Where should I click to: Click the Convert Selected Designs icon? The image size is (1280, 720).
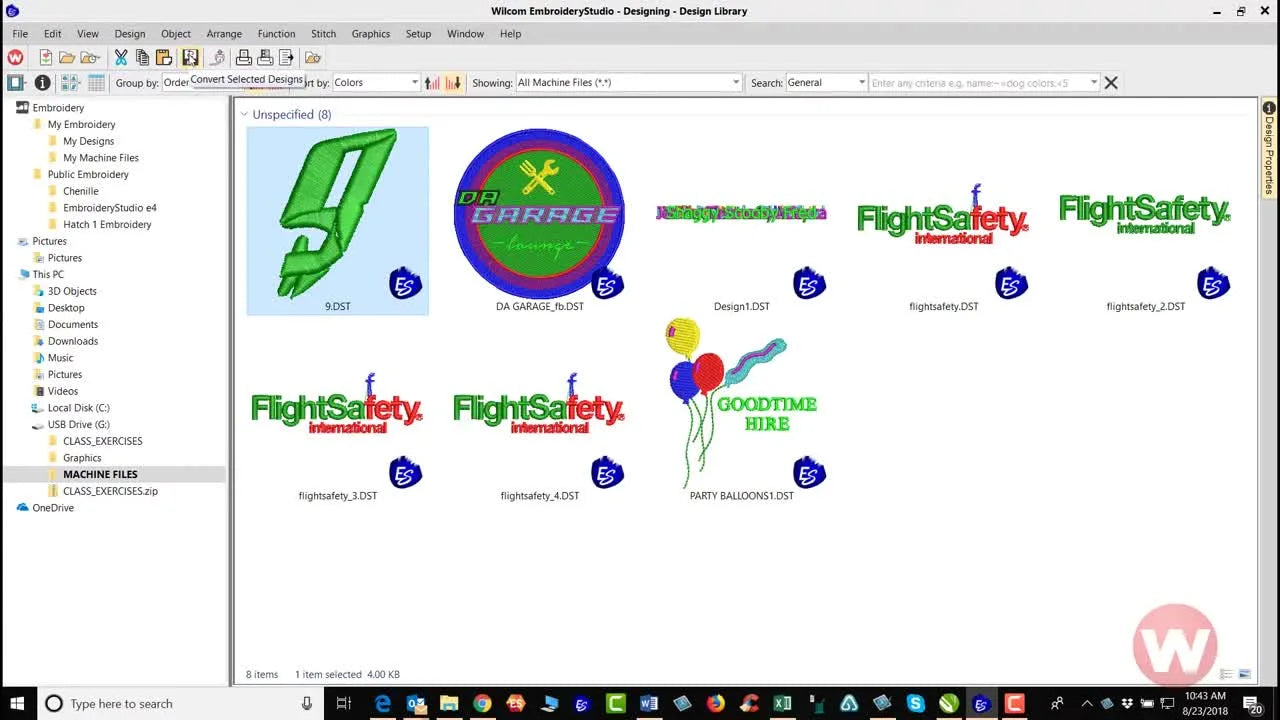pos(190,58)
